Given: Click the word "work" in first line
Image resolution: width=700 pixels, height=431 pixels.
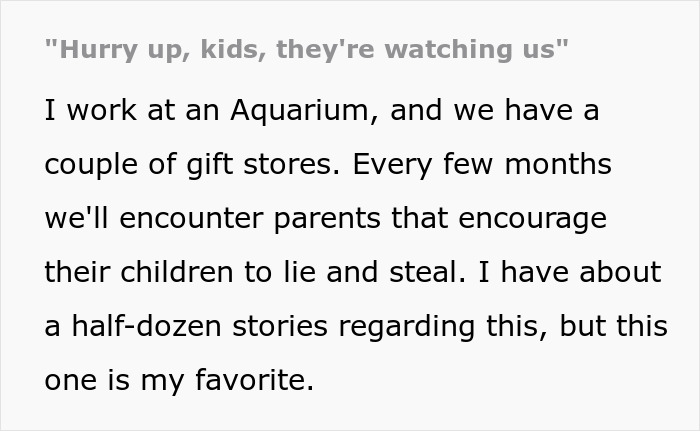Looking at the screenshot, I should pos(105,111).
